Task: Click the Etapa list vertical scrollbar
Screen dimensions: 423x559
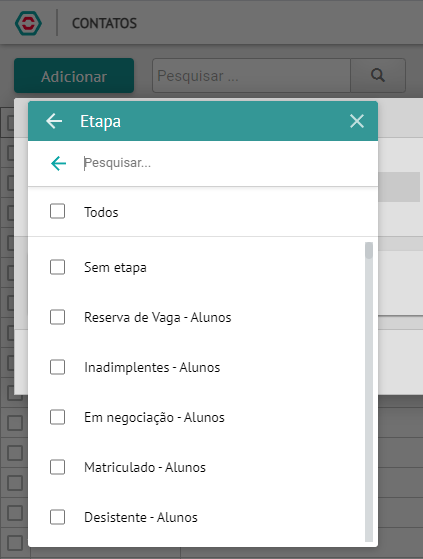Action: point(369,392)
